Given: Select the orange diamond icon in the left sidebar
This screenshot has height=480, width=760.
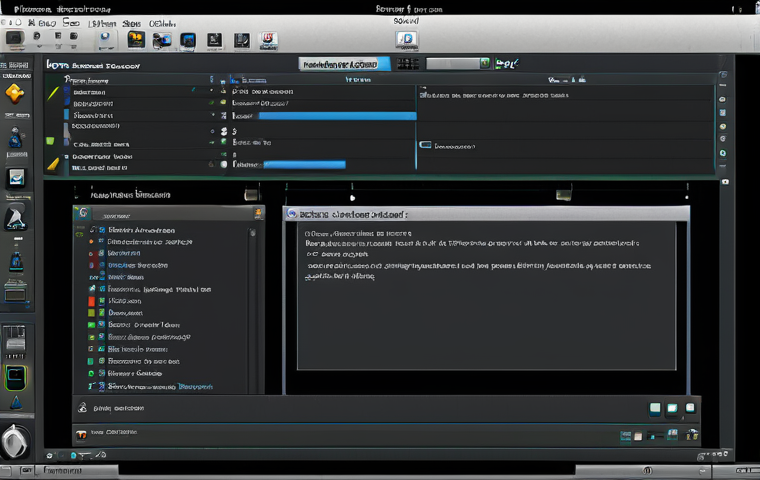Looking at the screenshot, I should point(15,94).
